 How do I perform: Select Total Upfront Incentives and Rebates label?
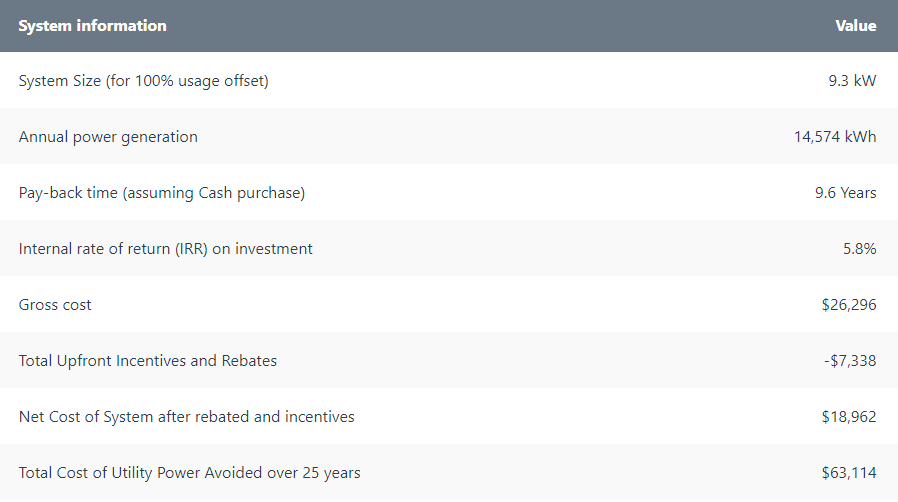tap(148, 361)
